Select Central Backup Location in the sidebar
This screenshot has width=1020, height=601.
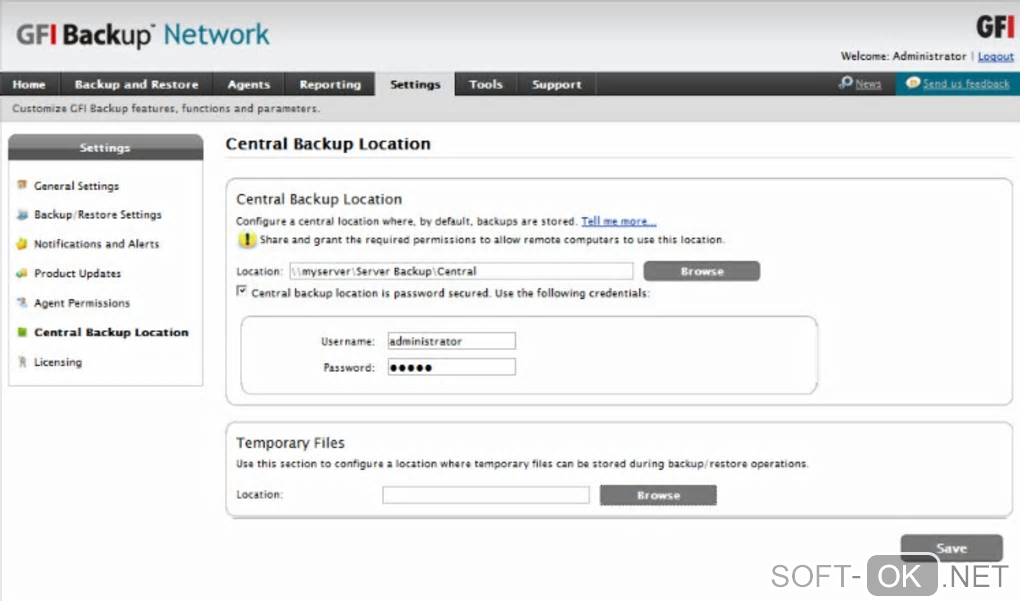[111, 332]
